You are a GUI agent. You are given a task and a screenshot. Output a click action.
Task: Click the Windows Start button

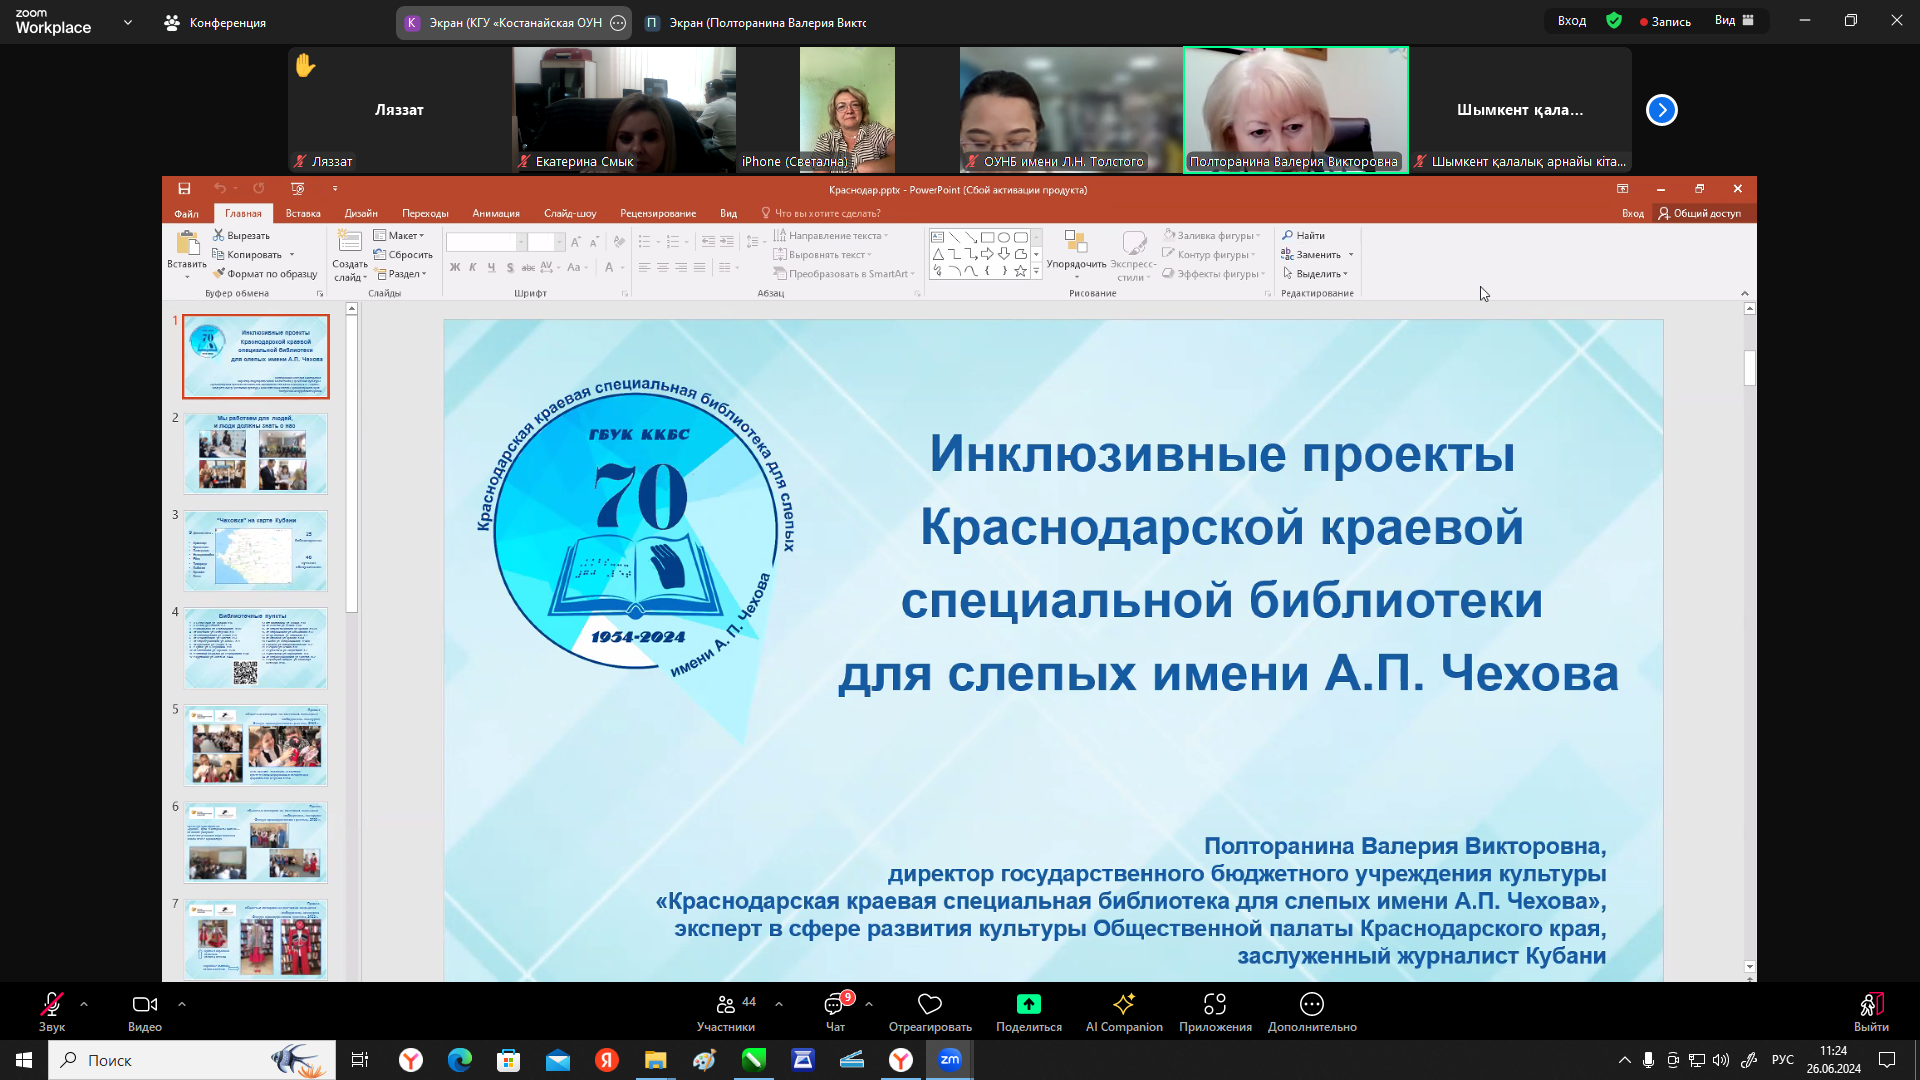[24, 1060]
